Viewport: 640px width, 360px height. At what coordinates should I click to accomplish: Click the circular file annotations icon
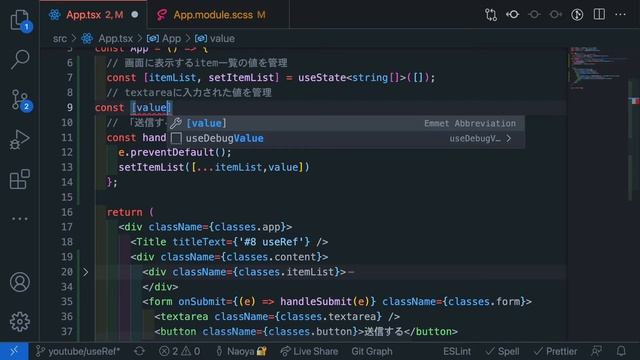point(577,15)
